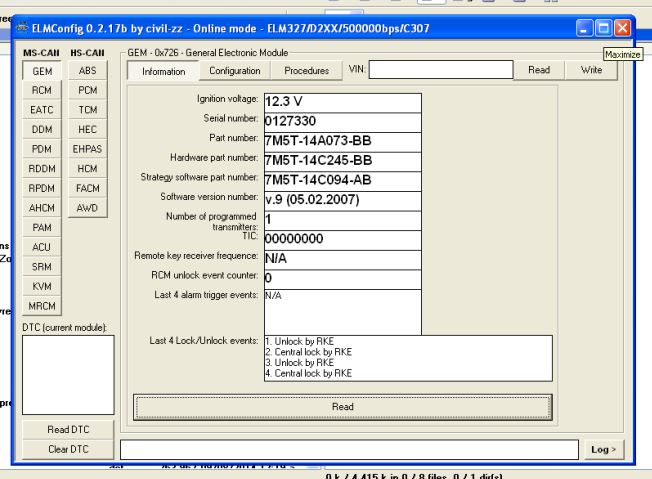The width and height of the screenshot is (652, 479).
Task: Click the number of programmed transmitters value
Action: coord(343,220)
